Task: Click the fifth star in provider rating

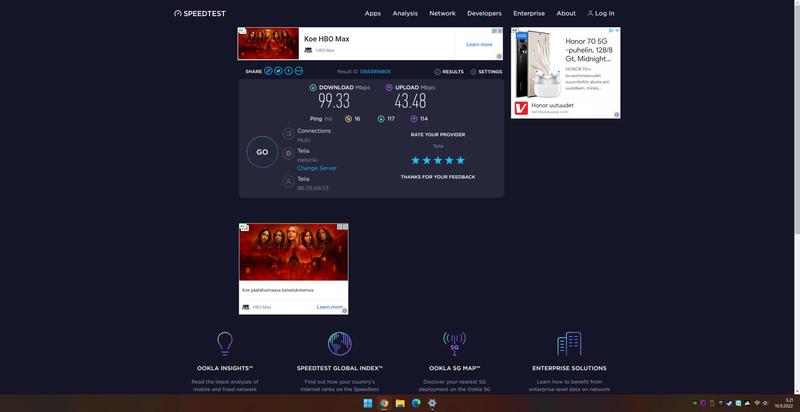Action: pyautogui.click(x=460, y=160)
